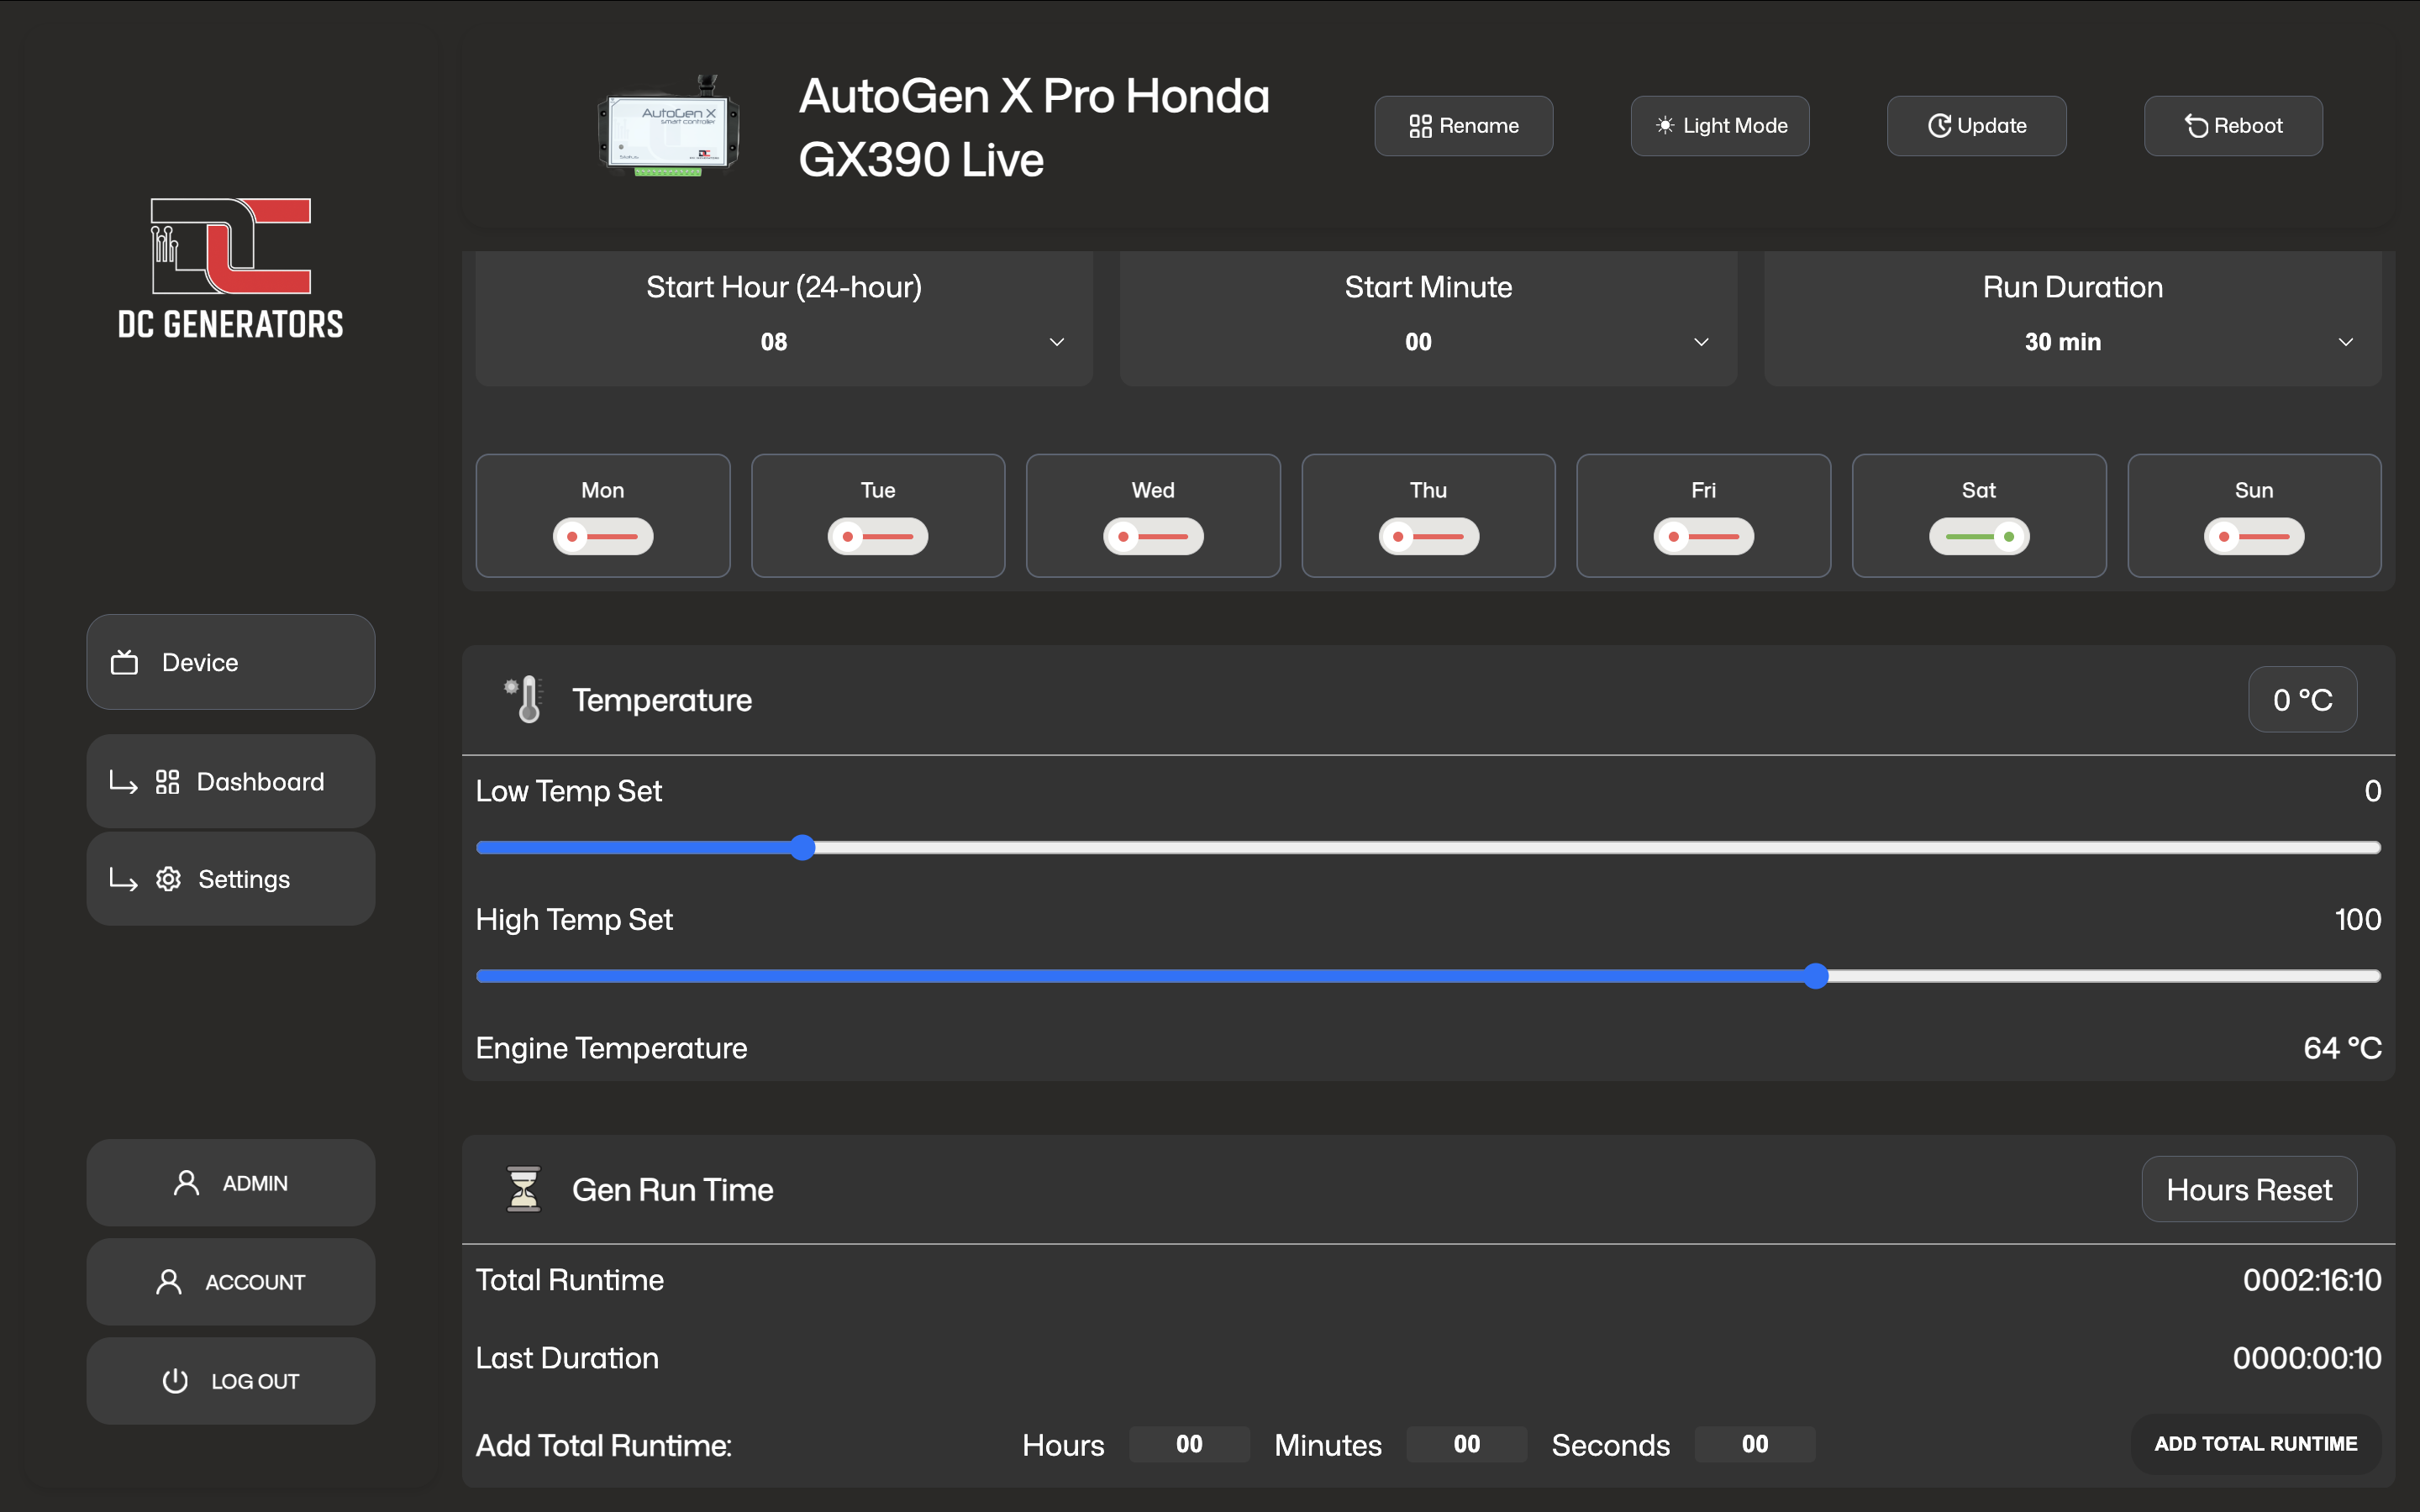Toggle the Wed schedule switch

tap(1153, 537)
